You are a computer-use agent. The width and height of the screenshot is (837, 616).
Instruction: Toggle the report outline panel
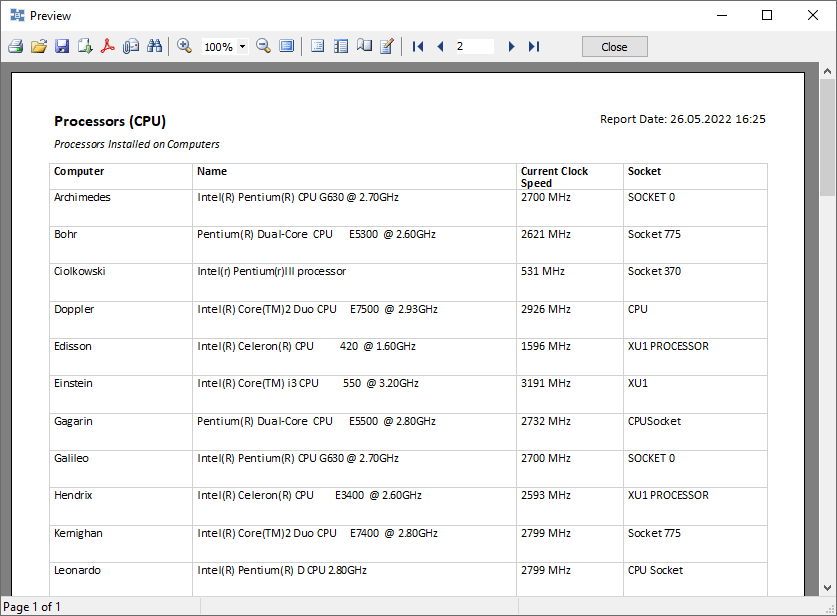(317, 46)
